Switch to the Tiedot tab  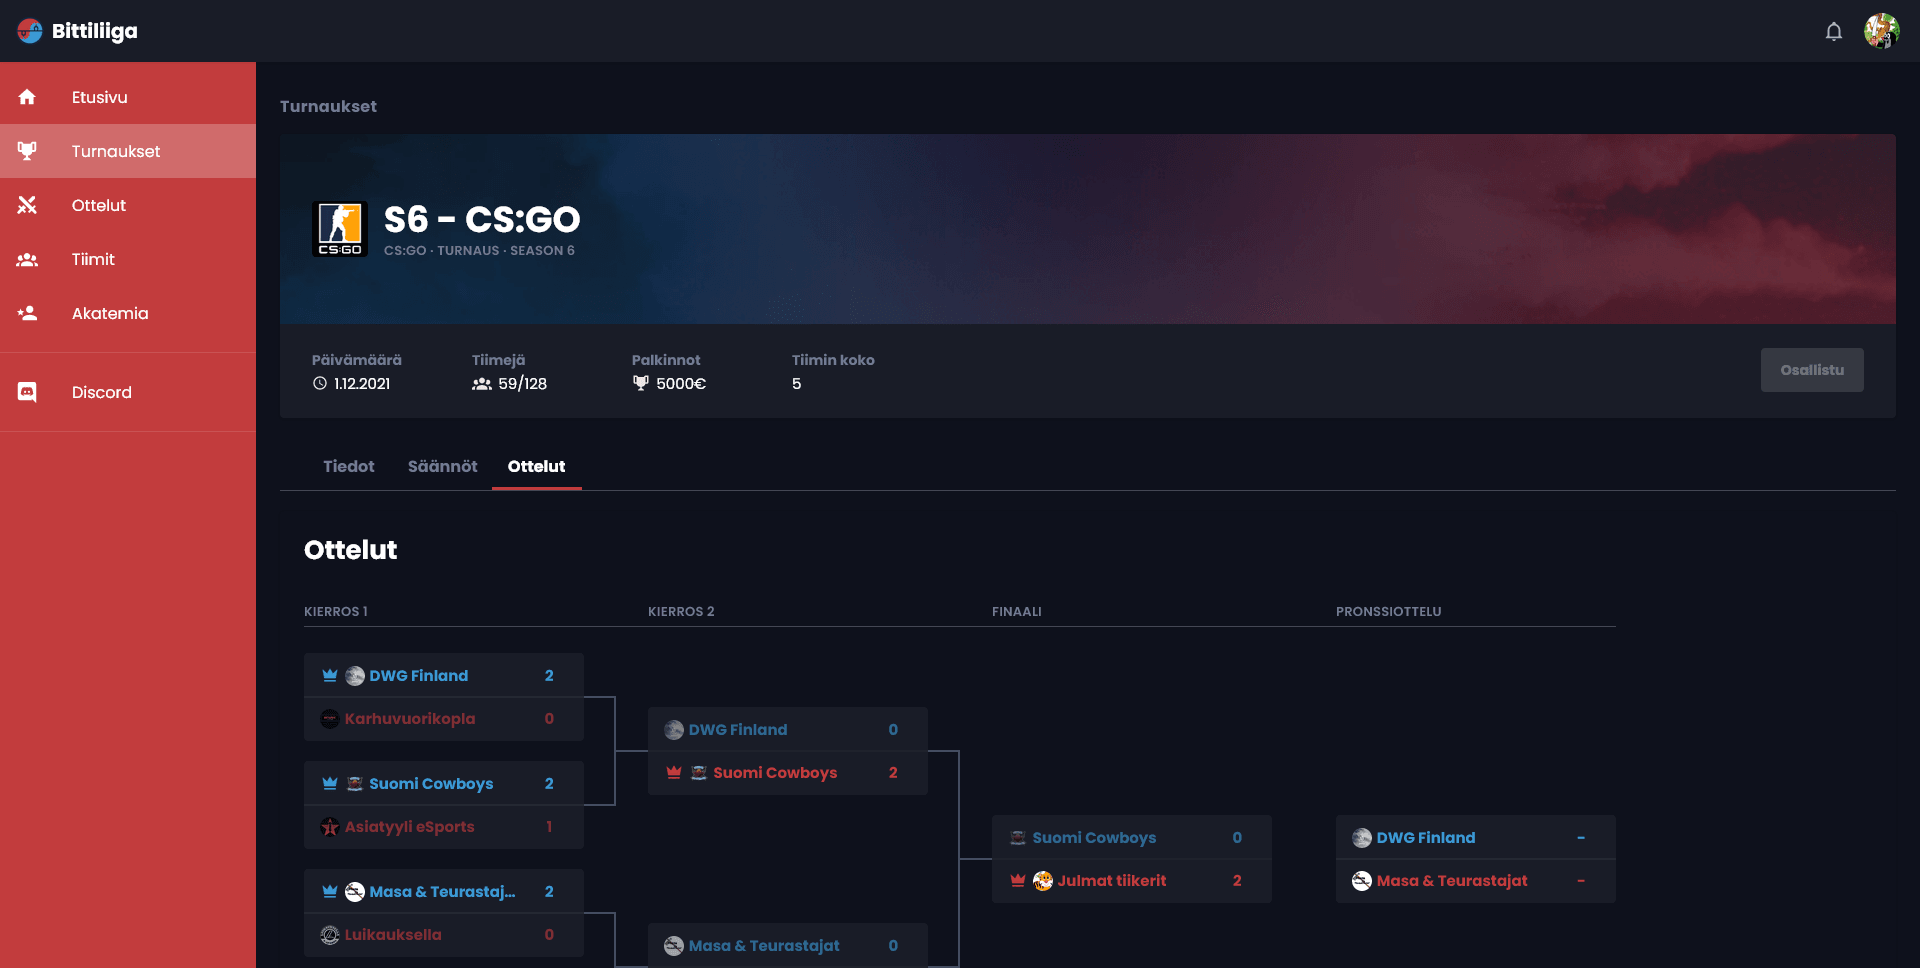(348, 466)
